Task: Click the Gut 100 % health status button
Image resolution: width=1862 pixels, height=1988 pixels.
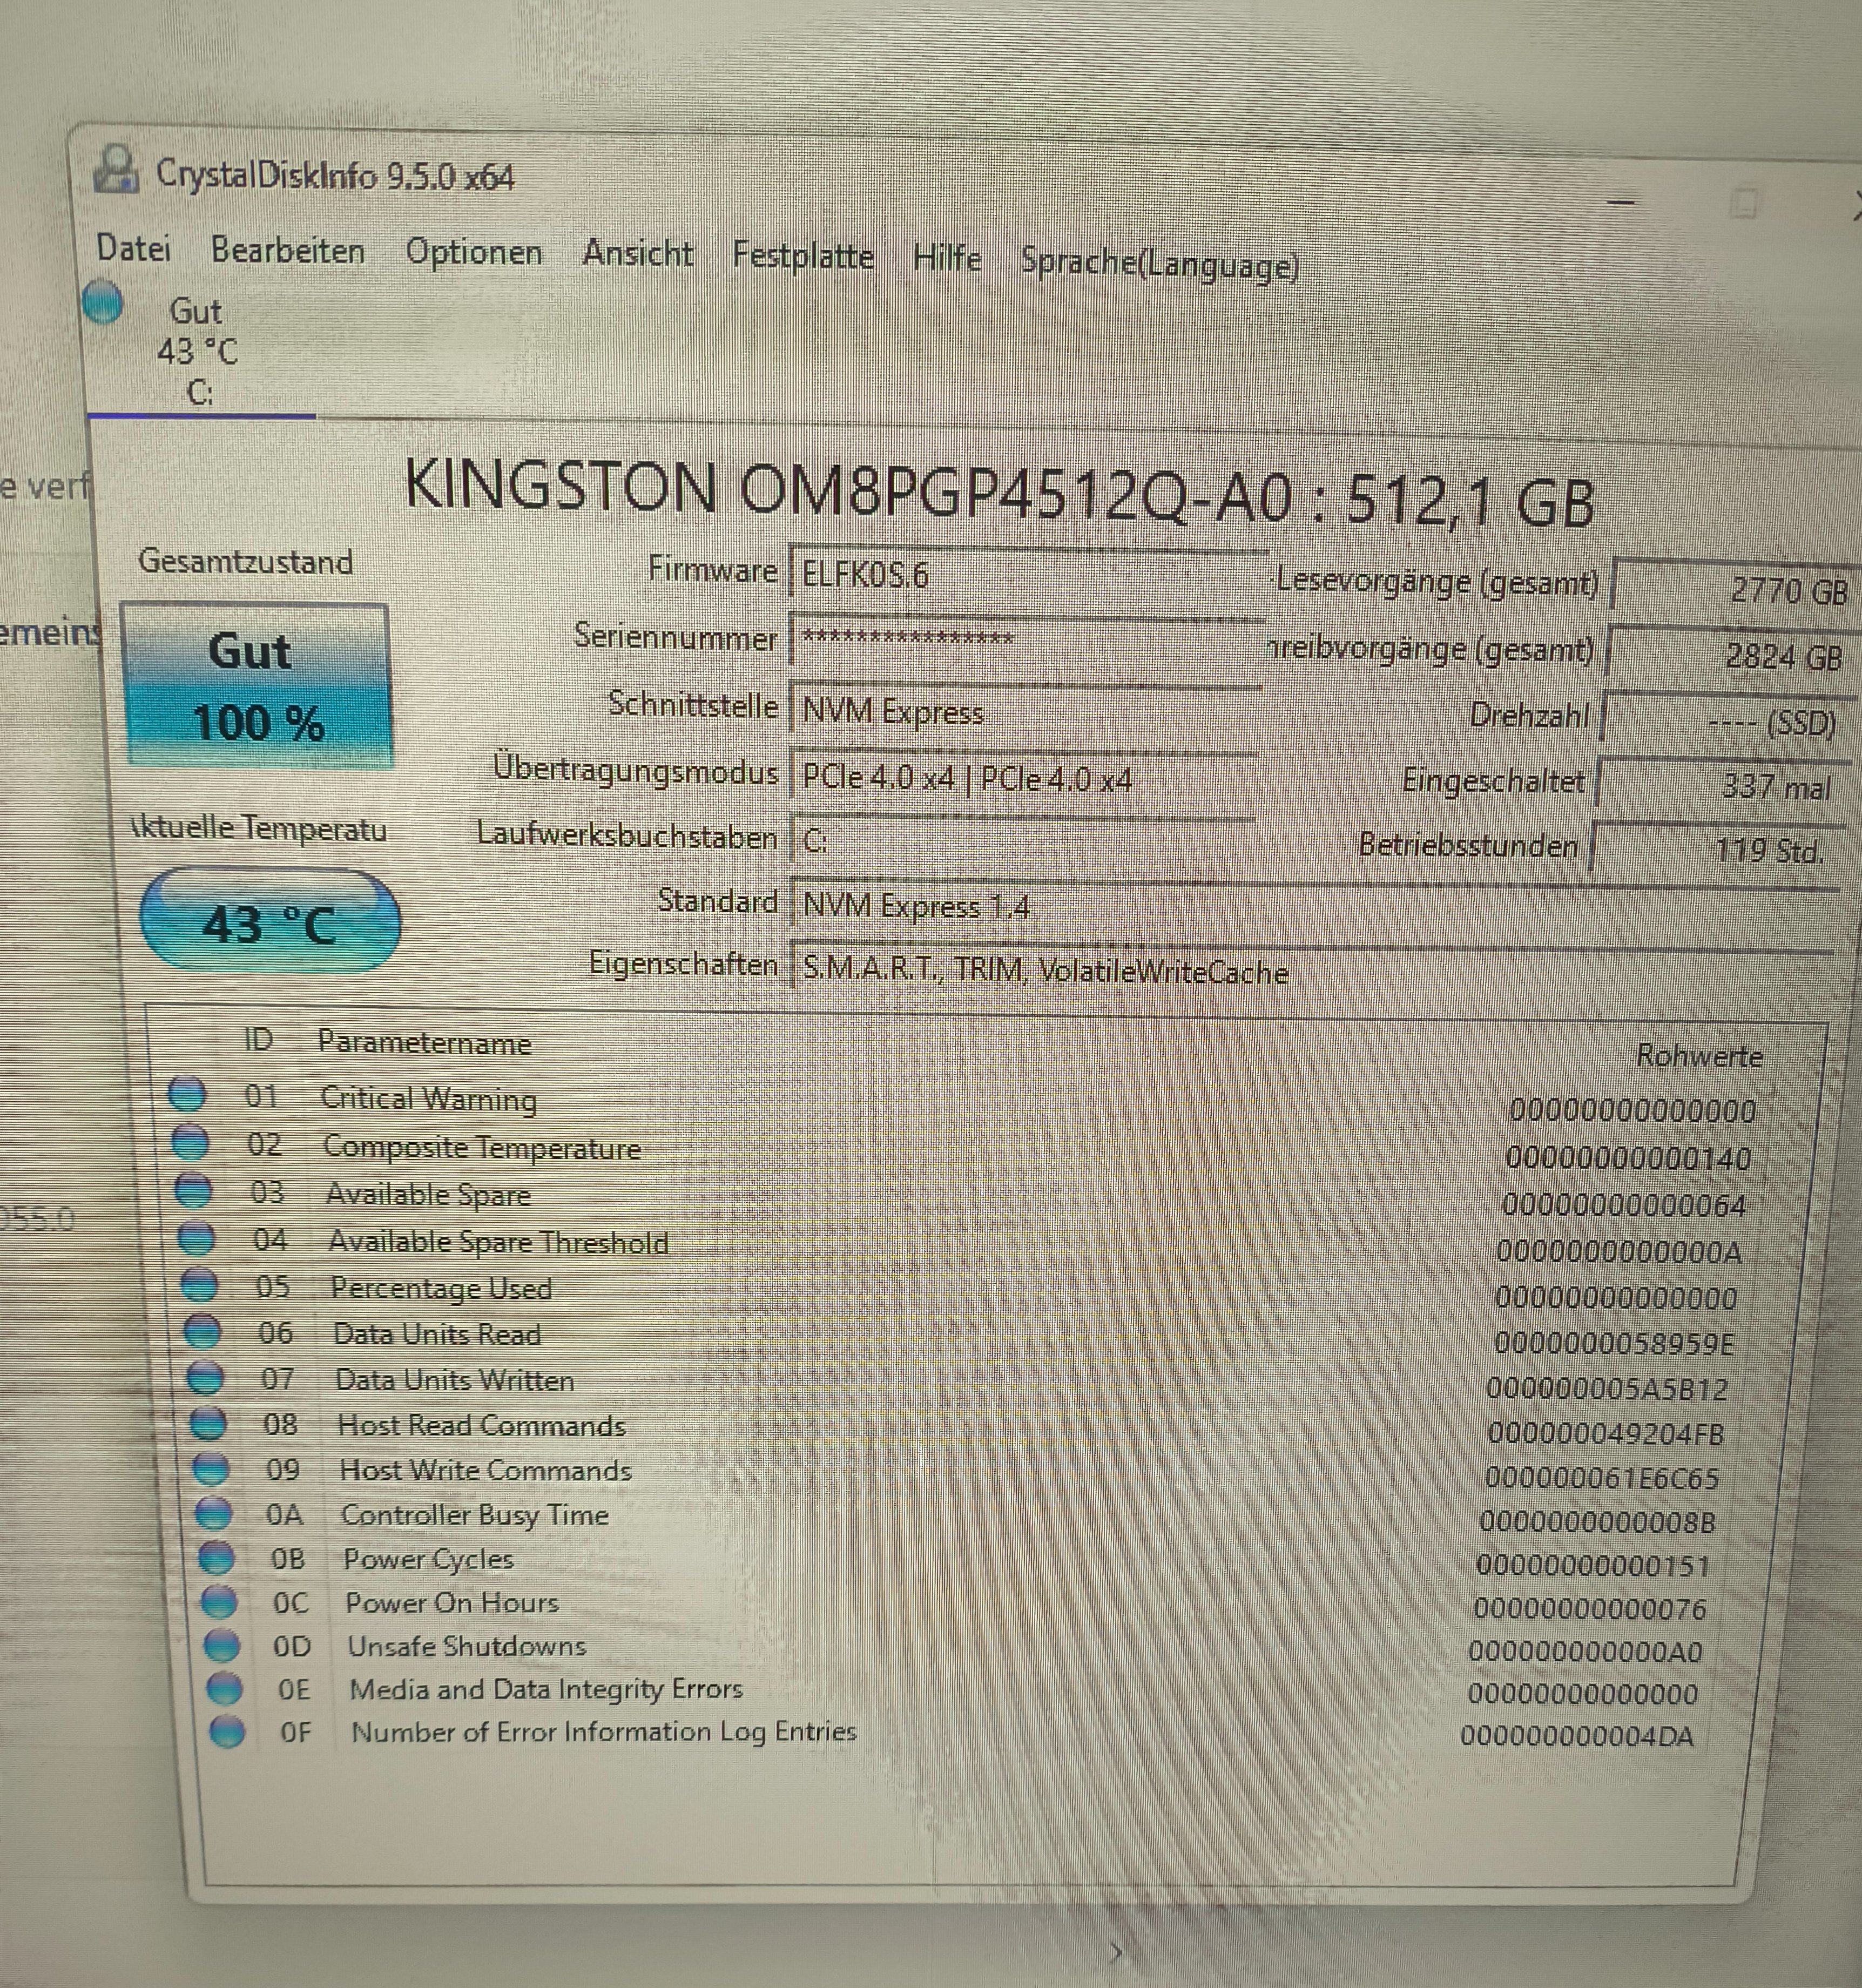Action: pos(257,686)
